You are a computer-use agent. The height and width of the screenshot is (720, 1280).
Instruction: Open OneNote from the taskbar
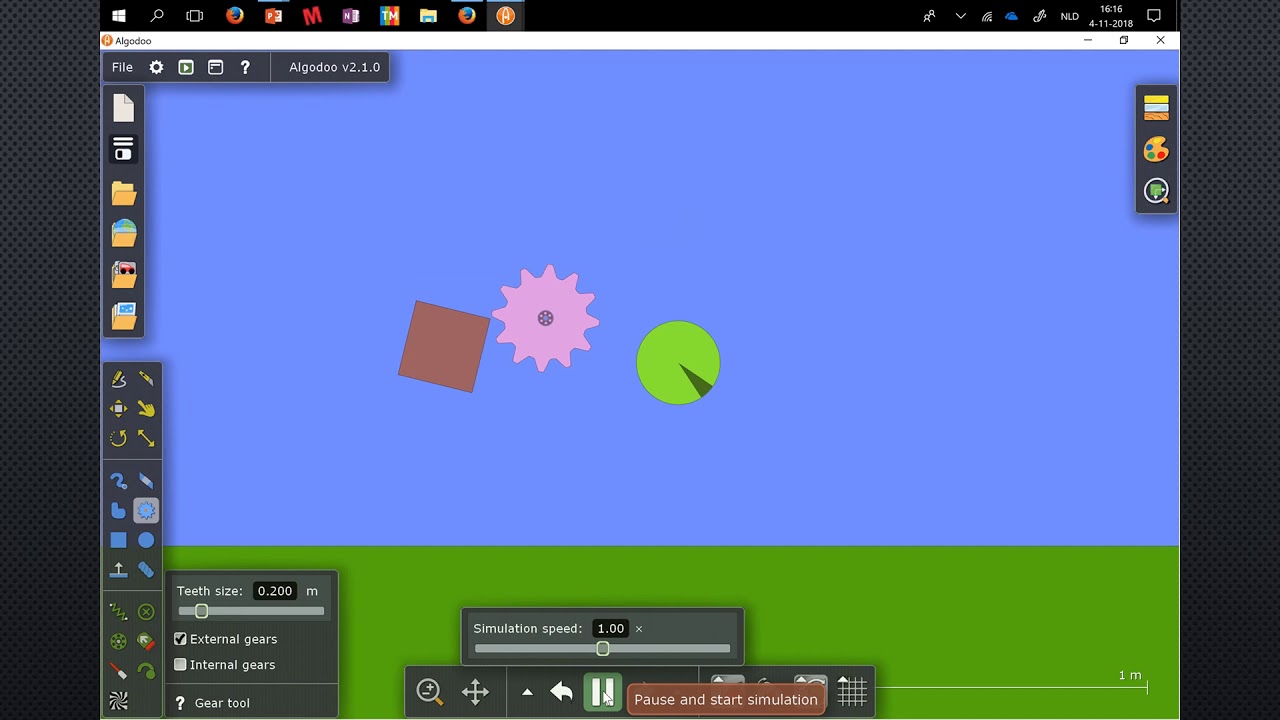(350, 15)
